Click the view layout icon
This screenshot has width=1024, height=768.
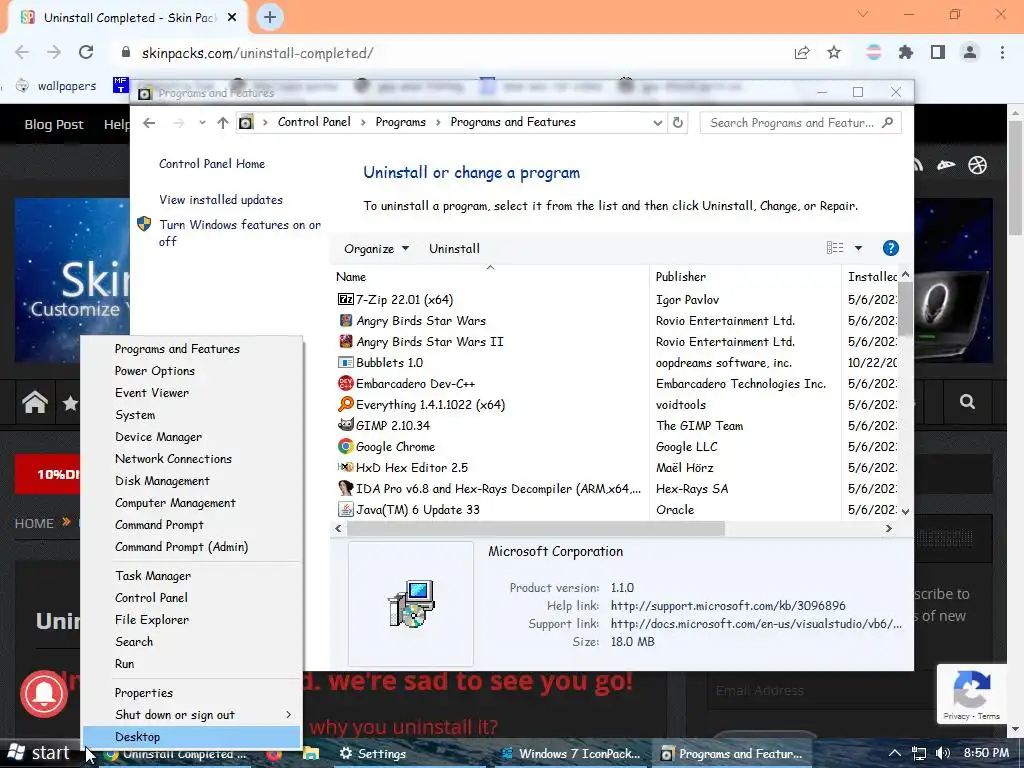click(835, 248)
